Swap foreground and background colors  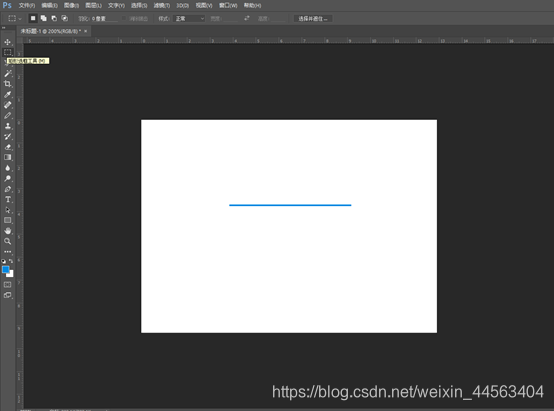click(11, 261)
